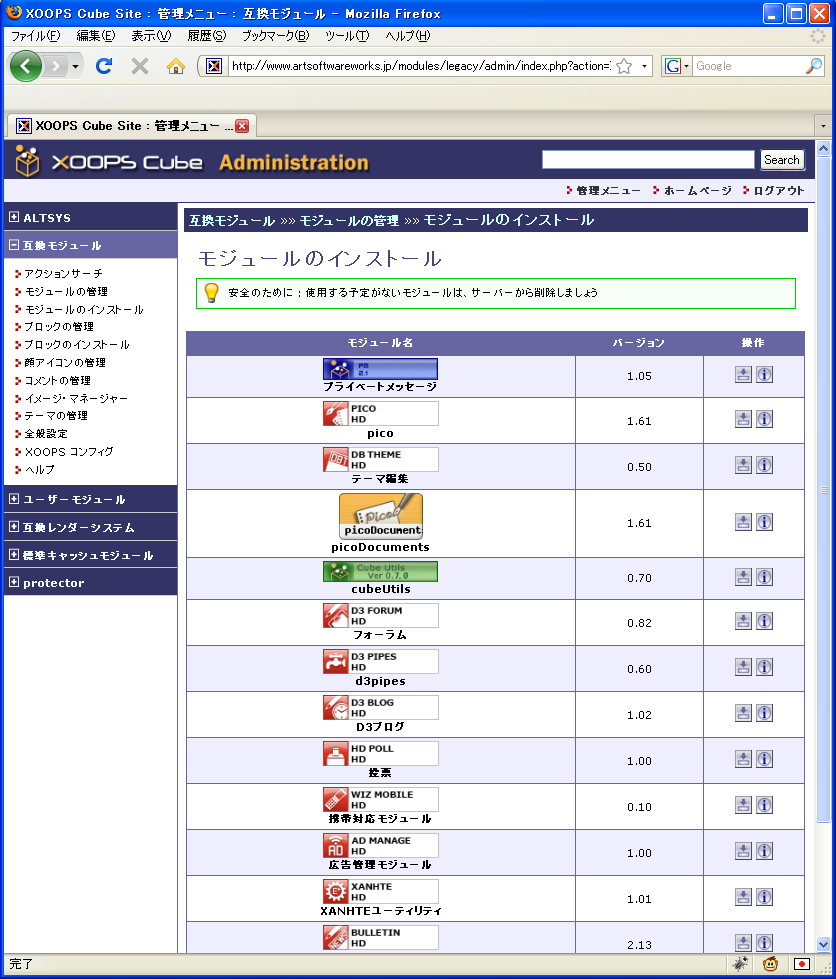Open the ツール(T) menu
836x979 pixels.
[346, 36]
